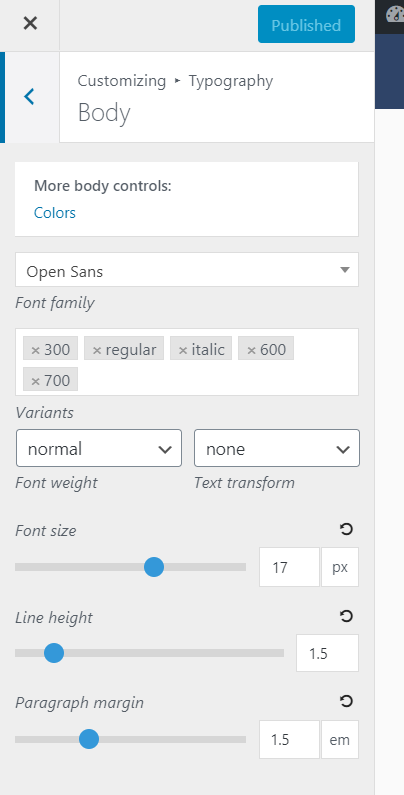Remove the 300 variant tag
The image size is (404, 795).
click(x=35, y=350)
